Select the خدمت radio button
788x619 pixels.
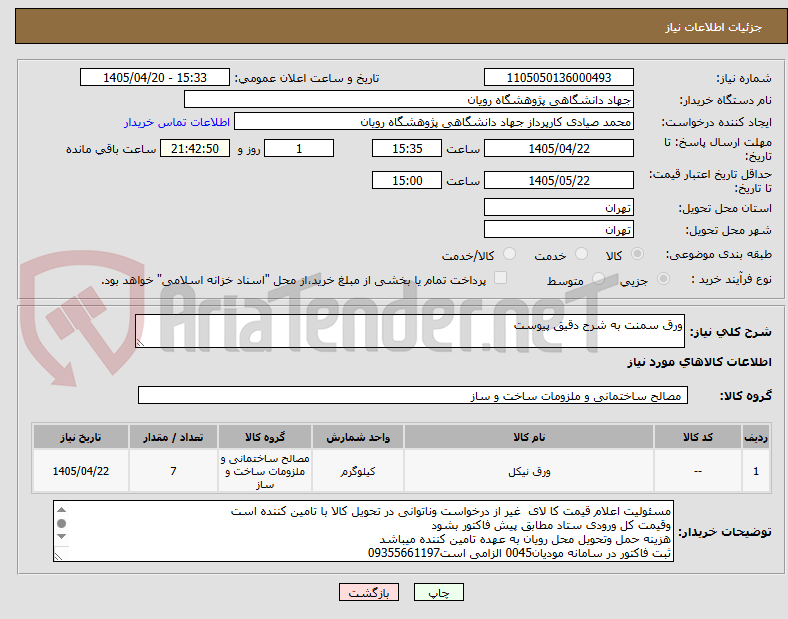[581, 254]
